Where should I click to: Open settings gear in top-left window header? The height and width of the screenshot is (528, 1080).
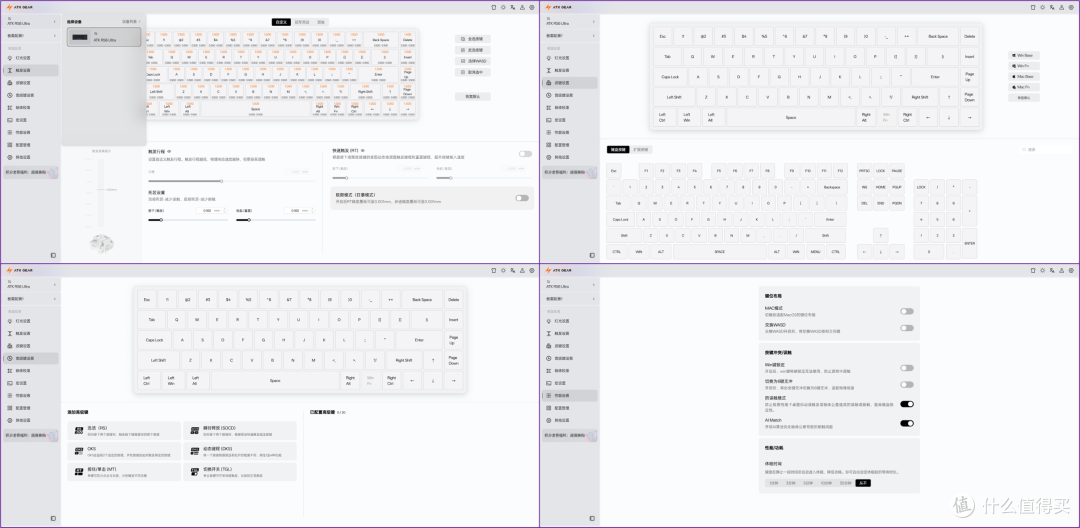click(532, 8)
